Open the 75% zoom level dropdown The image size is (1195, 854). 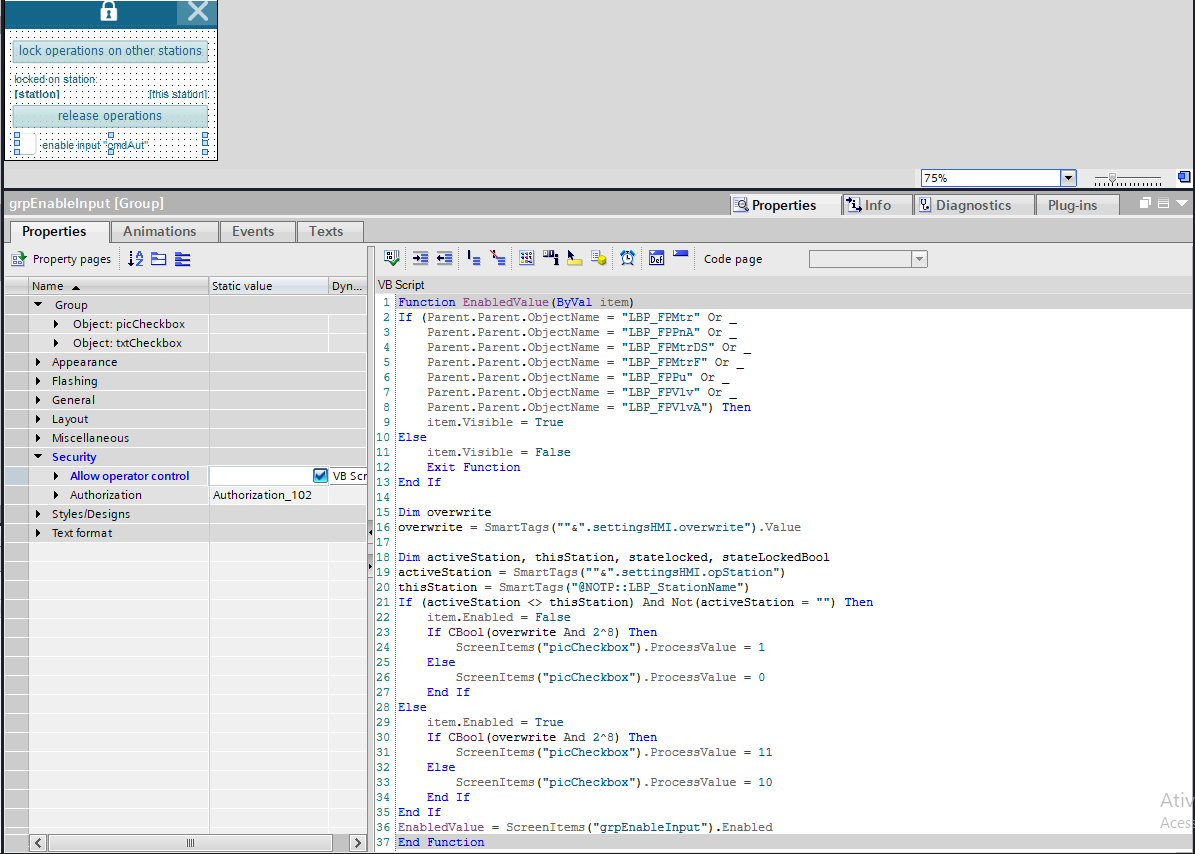[1068, 178]
